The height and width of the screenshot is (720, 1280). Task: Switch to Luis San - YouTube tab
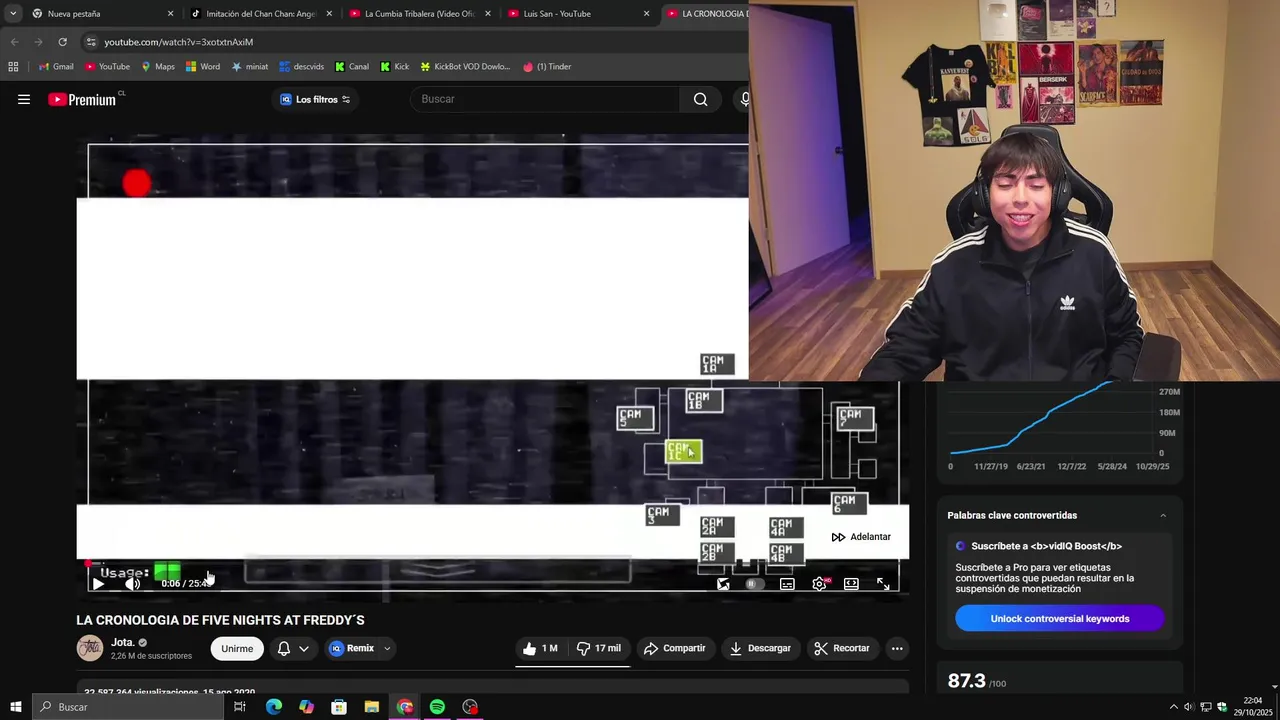coord(577,14)
